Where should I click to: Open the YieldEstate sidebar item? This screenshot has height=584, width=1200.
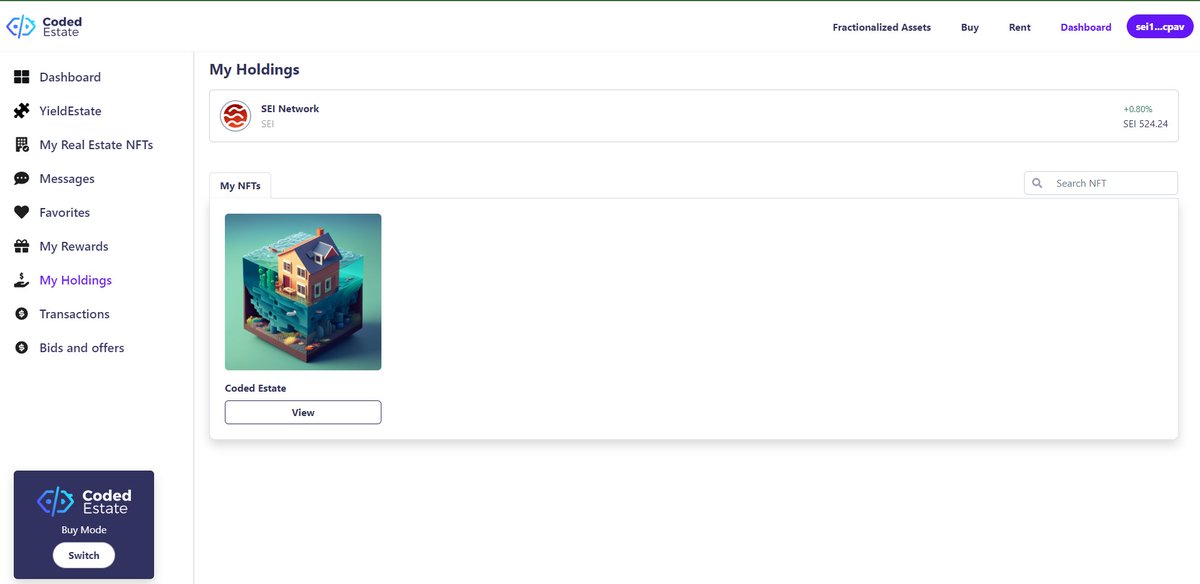click(70, 111)
